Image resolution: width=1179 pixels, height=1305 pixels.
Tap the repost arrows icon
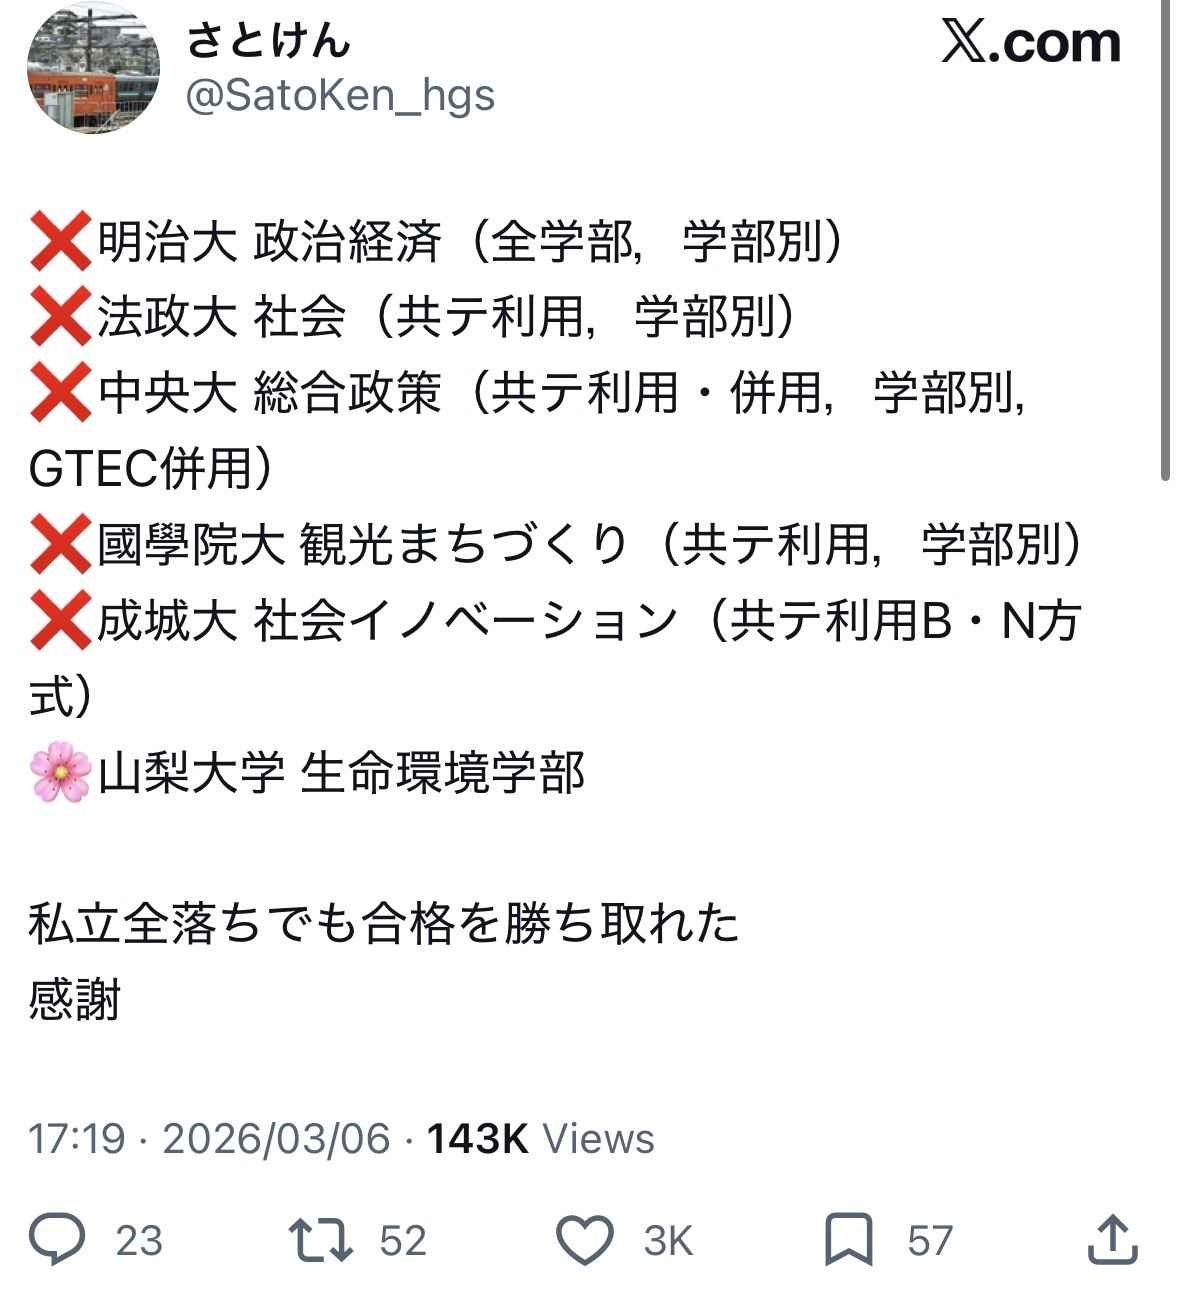point(321,1240)
